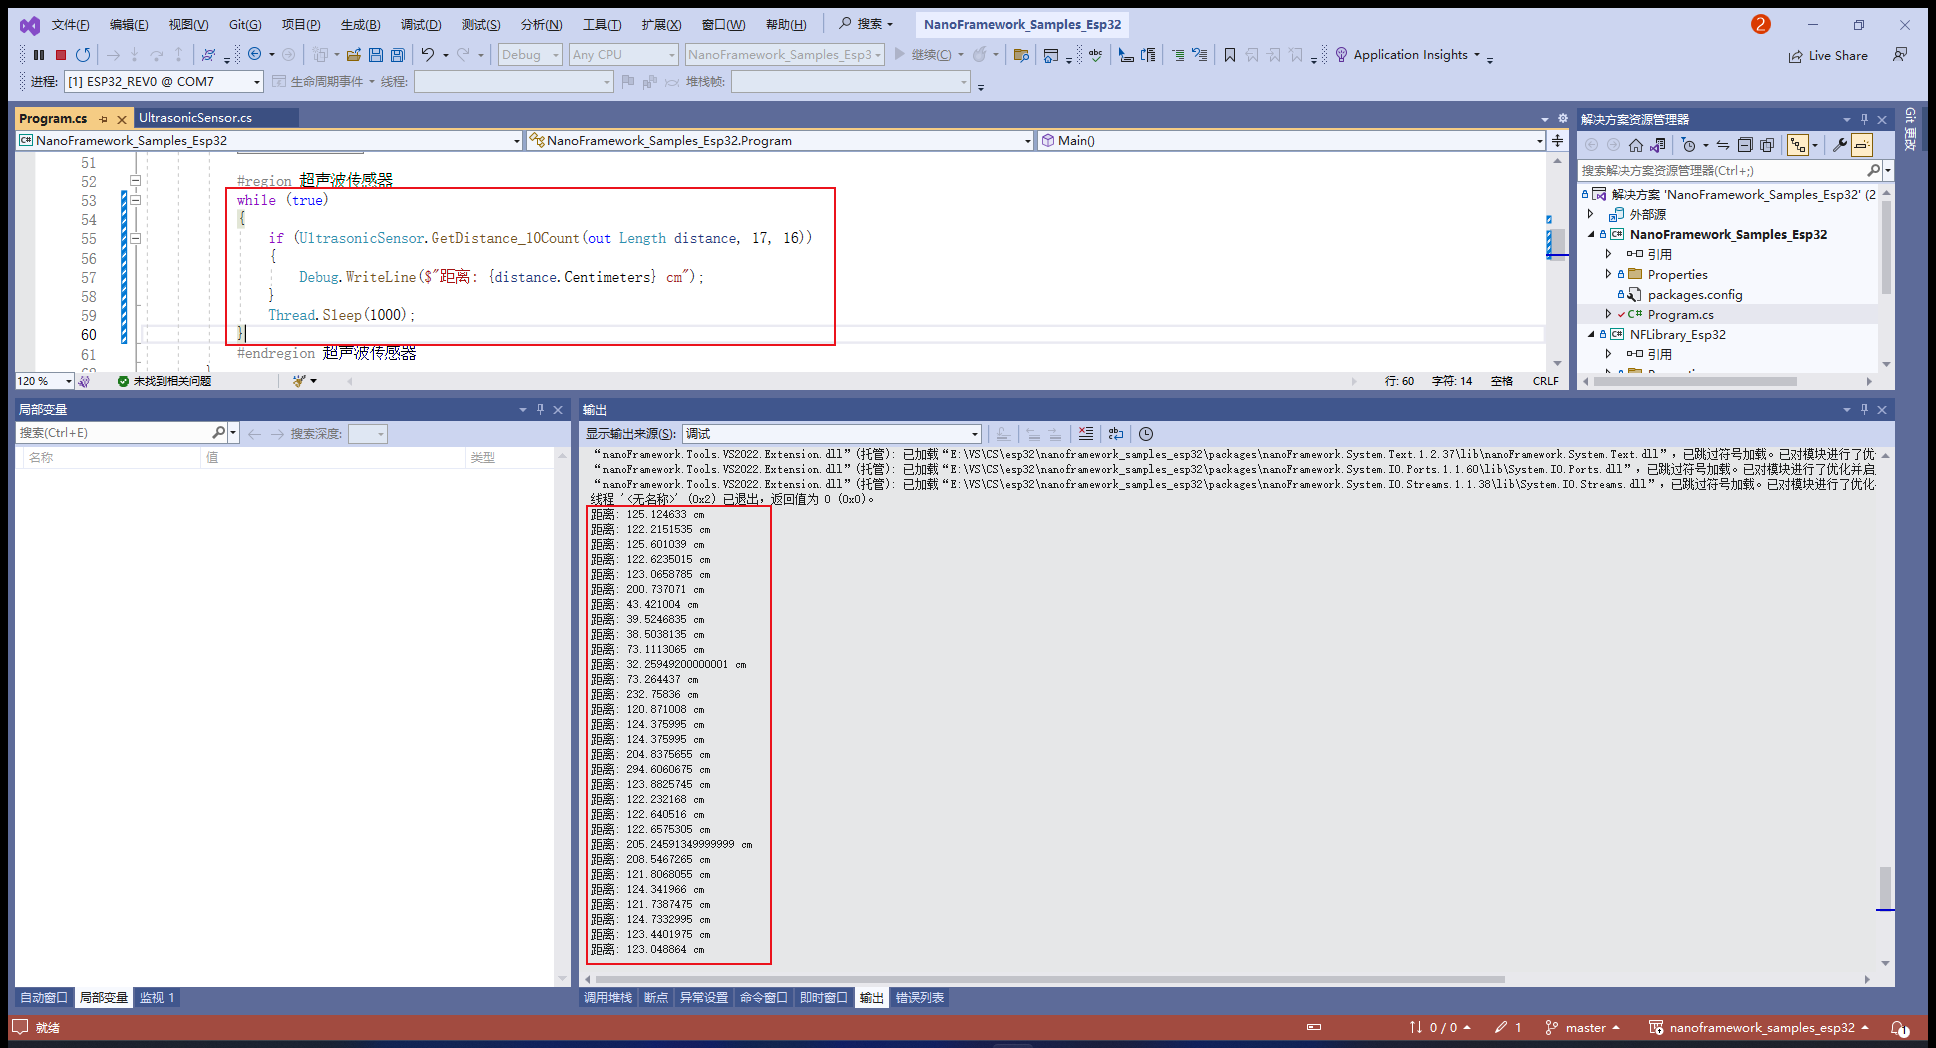Open the 120 % zoom level dropdown

click(45, 381)
